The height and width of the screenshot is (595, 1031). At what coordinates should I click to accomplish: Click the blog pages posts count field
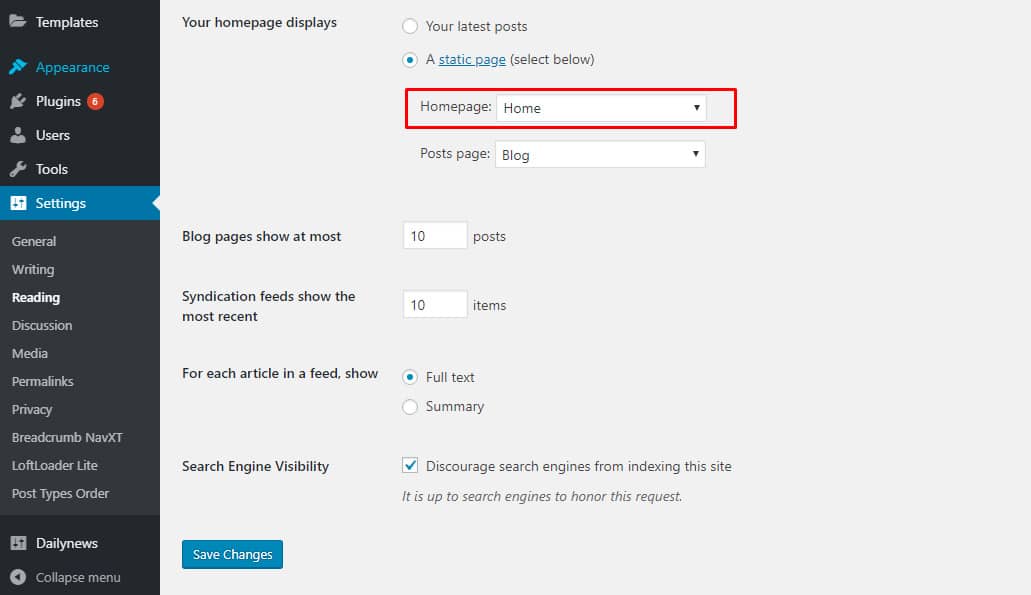435,236
